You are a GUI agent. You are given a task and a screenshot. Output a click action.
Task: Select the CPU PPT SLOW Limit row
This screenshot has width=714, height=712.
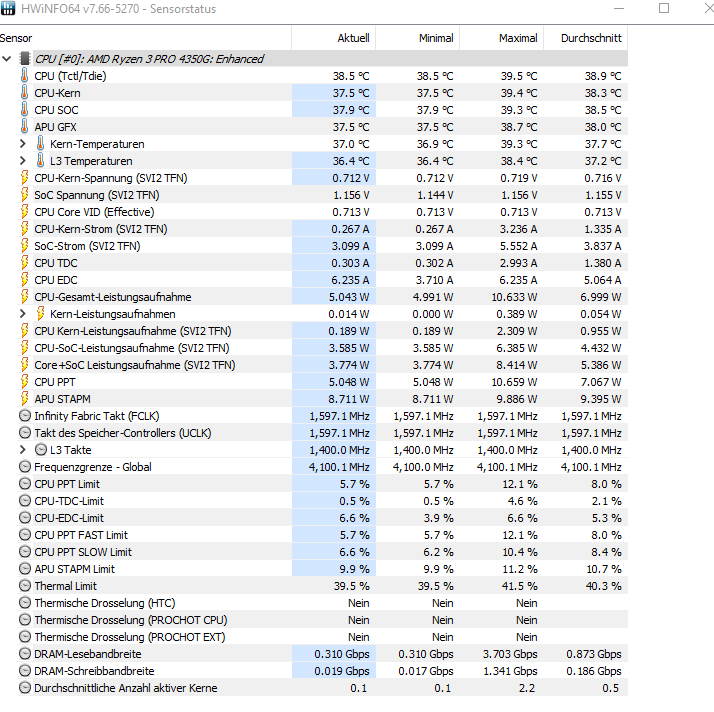click(x=322, y=552)
